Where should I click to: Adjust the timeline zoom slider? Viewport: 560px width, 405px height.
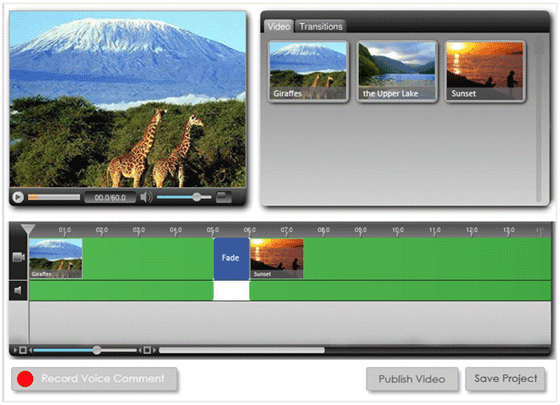click(x=85, y=350)
